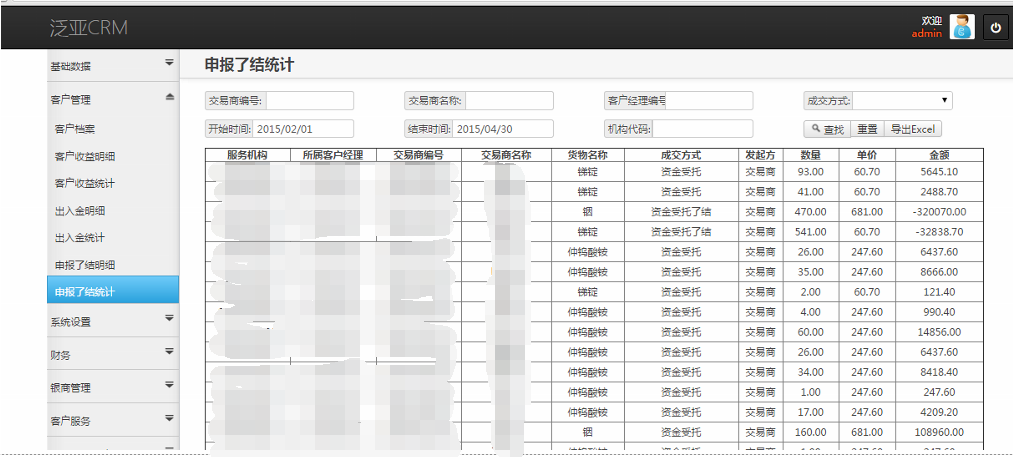This screenshot has height=457, width=1013.
Task: Expand the 基础数据 sidebar section
Action: (112, 66)
